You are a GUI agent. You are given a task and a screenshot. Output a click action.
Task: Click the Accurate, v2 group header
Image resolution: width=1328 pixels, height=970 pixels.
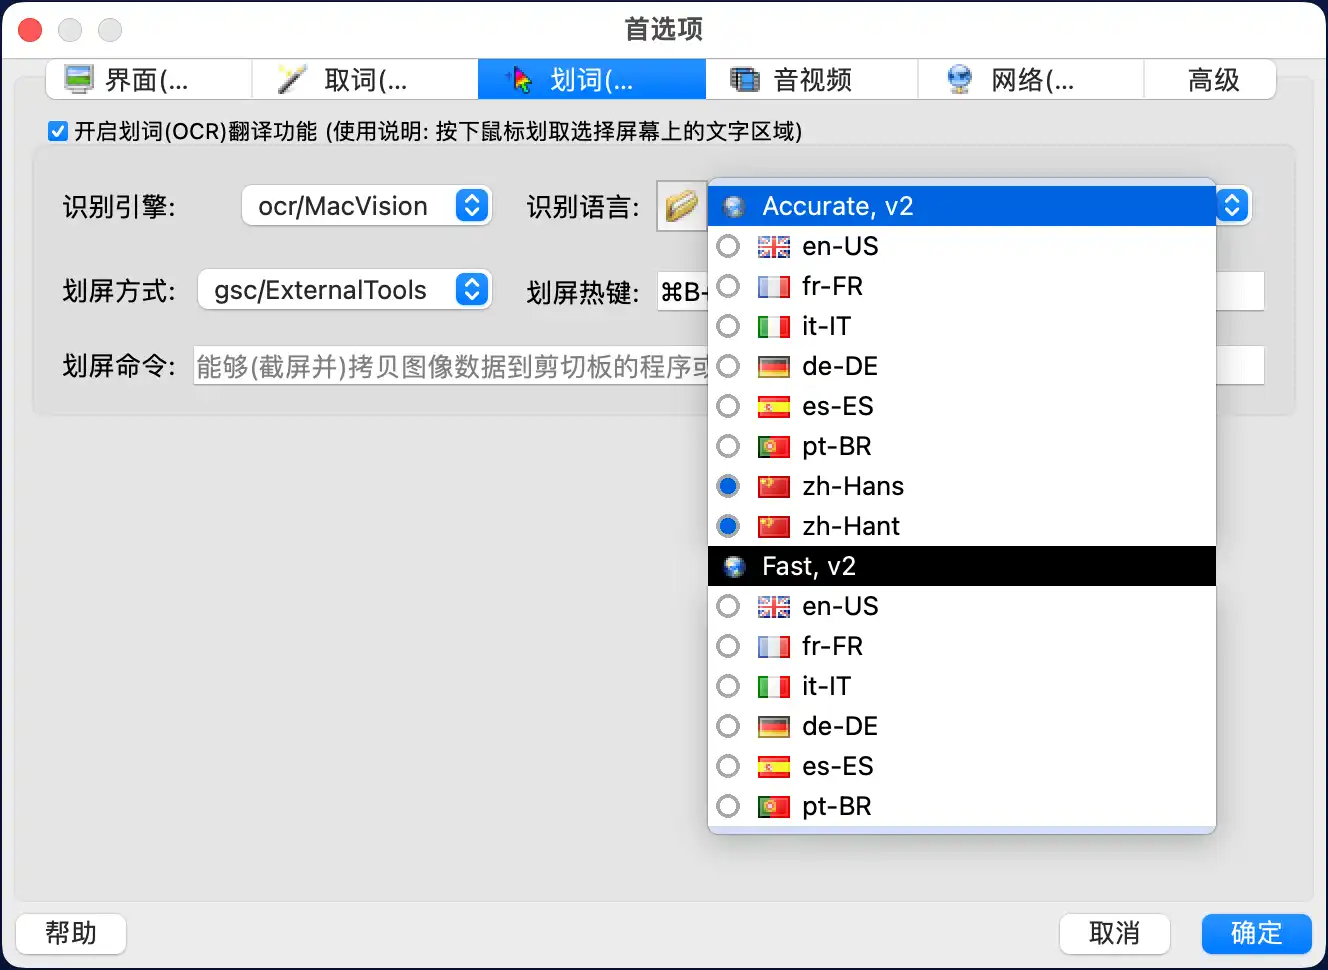[x=962, y=206]
